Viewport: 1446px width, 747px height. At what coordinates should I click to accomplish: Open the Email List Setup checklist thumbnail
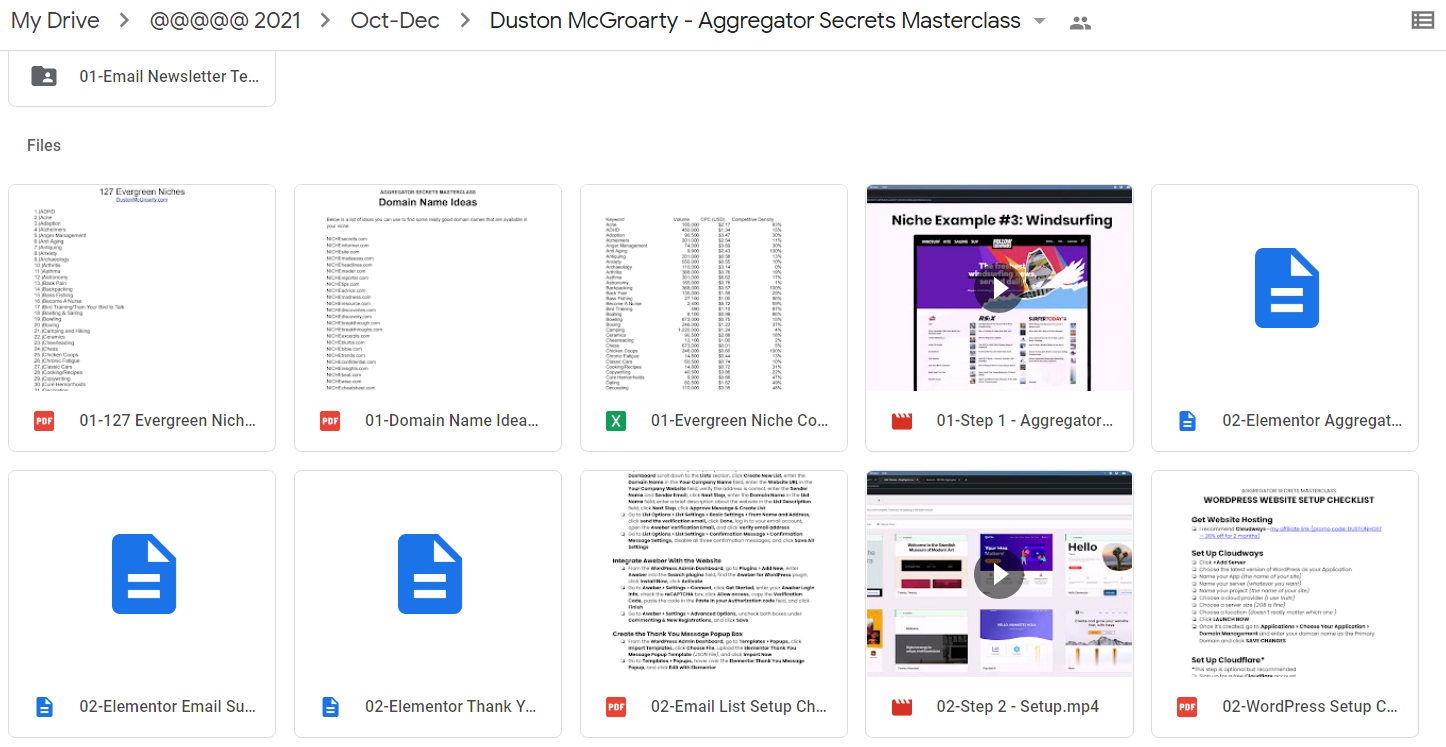(x=714, y=574)
